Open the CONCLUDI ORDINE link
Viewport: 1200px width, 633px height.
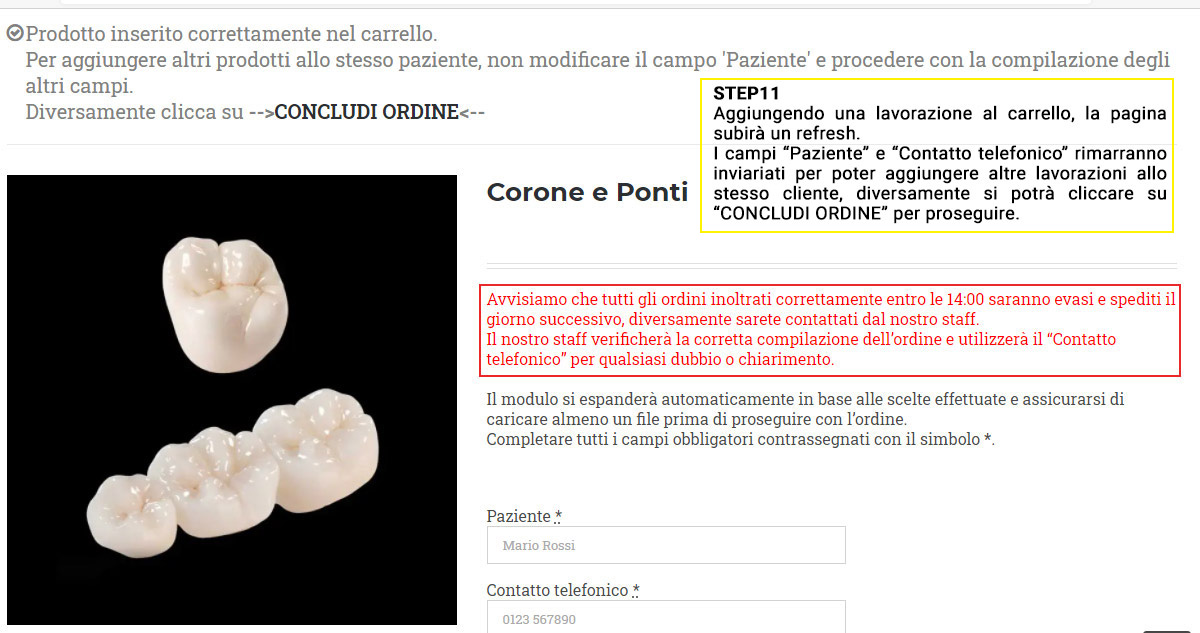[367, 112]
